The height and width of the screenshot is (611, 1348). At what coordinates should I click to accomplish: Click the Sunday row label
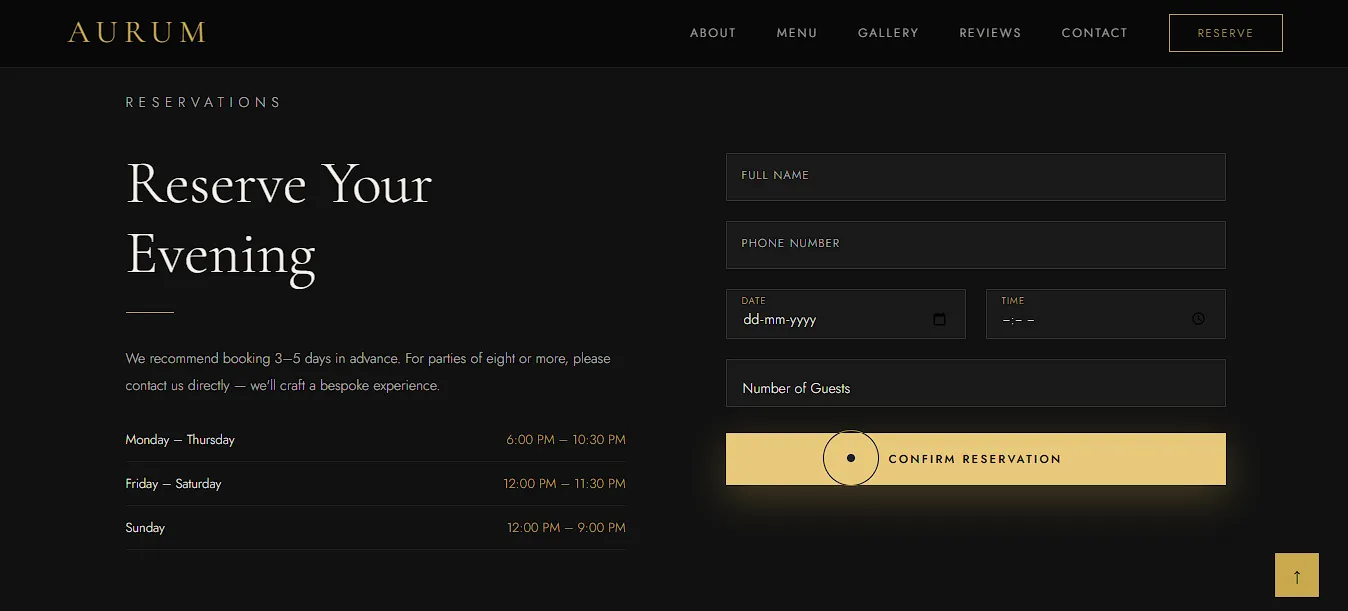click(x=145, y=527)
